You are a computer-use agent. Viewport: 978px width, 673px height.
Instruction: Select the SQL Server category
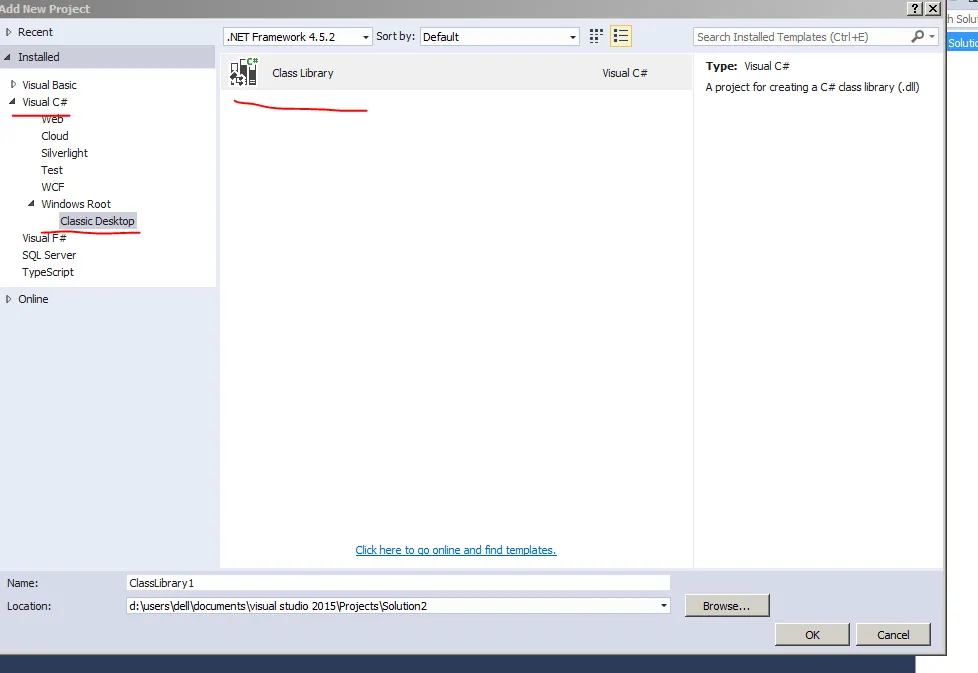(49, 255)
